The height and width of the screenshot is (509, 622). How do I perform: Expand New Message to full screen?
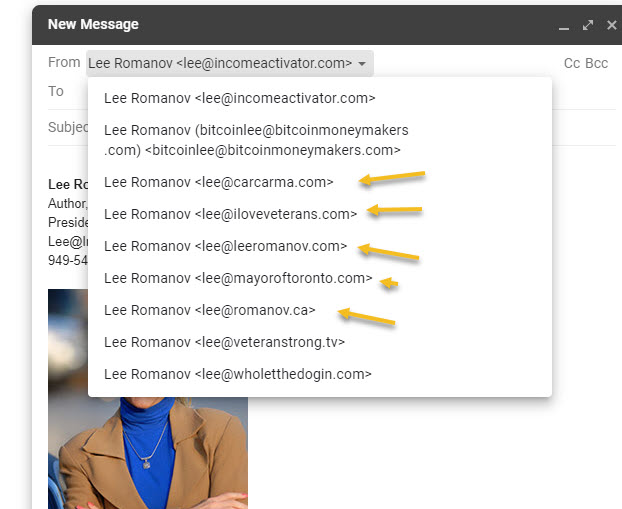click(587, 25)
